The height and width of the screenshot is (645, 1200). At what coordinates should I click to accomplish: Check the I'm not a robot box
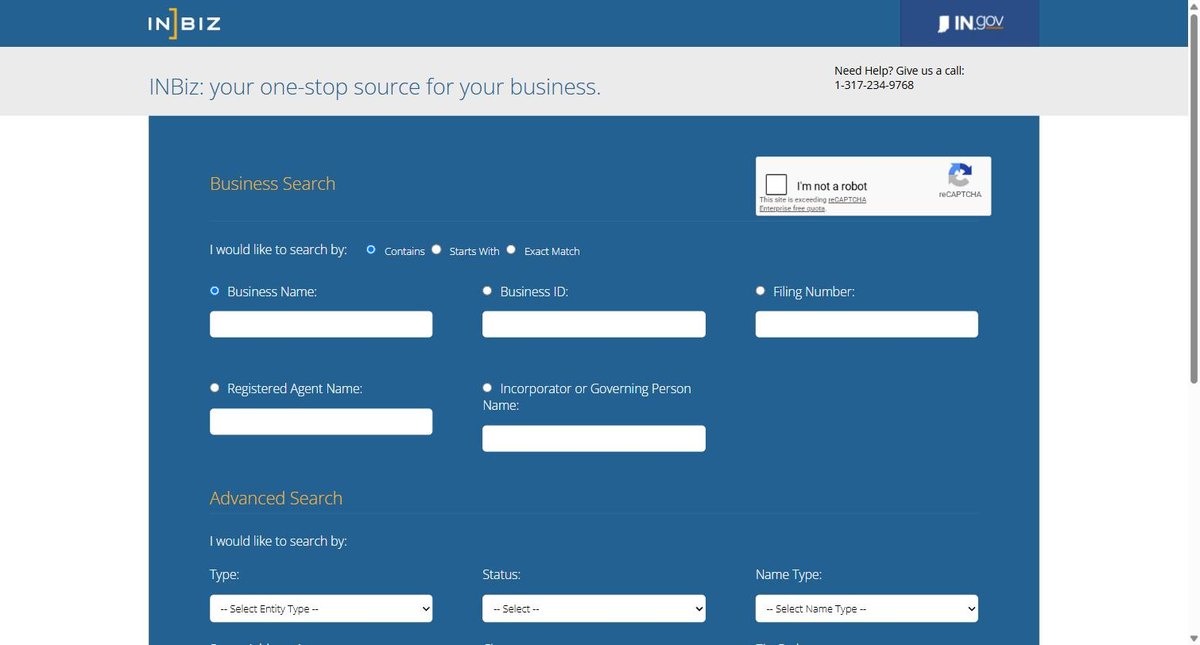pos(776,185)
